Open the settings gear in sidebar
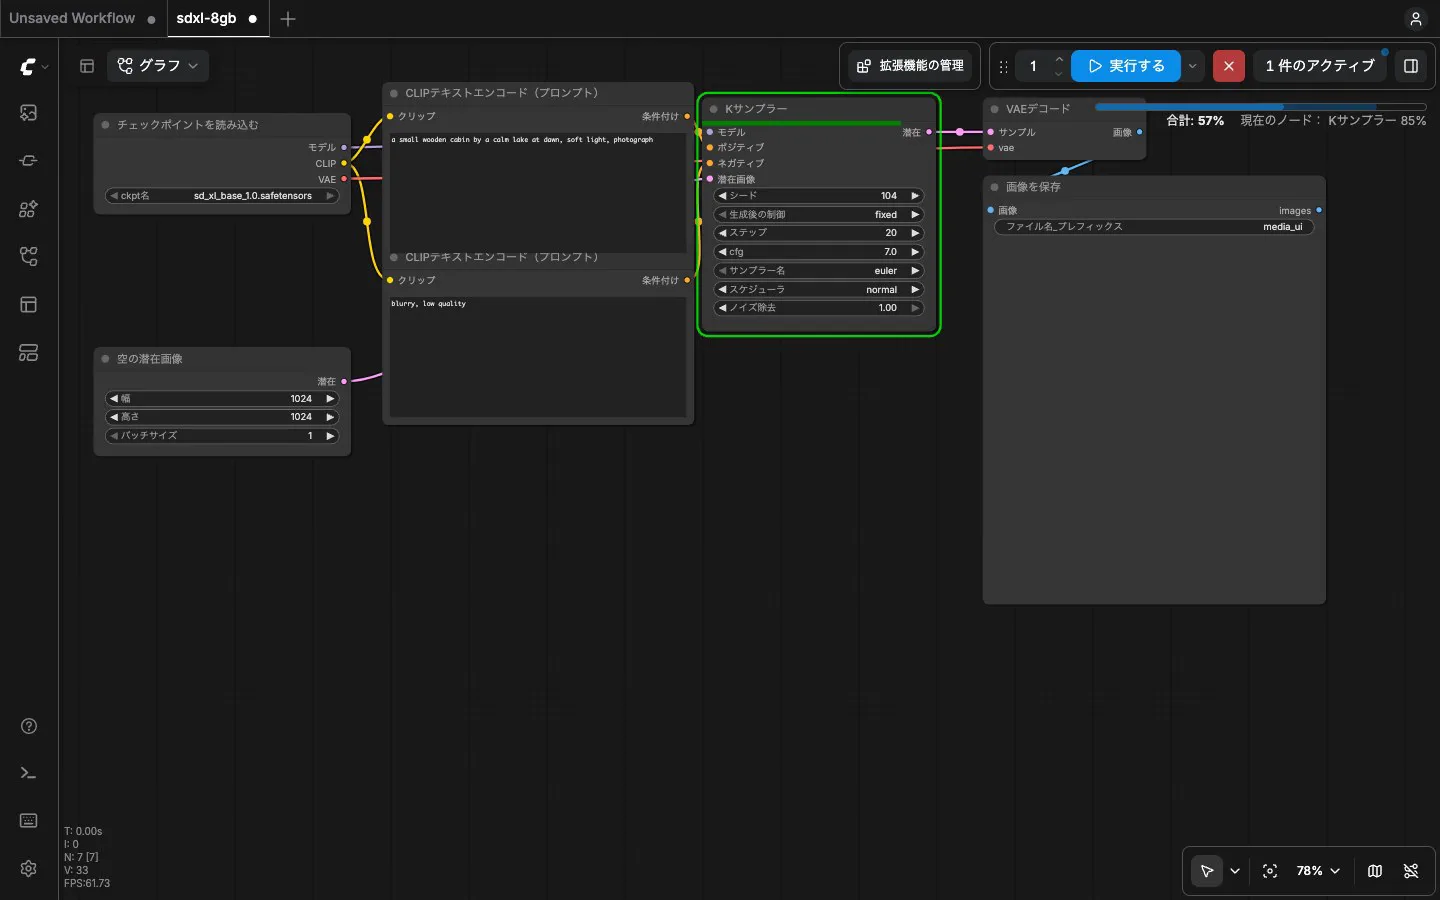This screenshot has width=1440, height=900. click(28, 868)
